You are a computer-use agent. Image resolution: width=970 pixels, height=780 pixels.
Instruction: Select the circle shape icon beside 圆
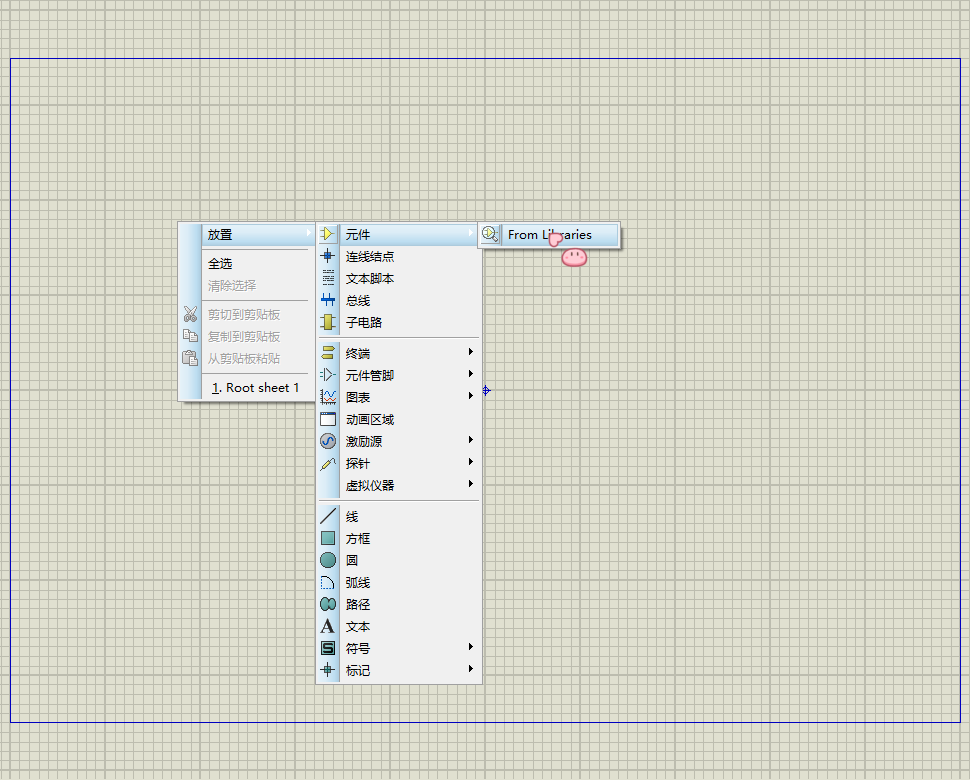point(327,560)
